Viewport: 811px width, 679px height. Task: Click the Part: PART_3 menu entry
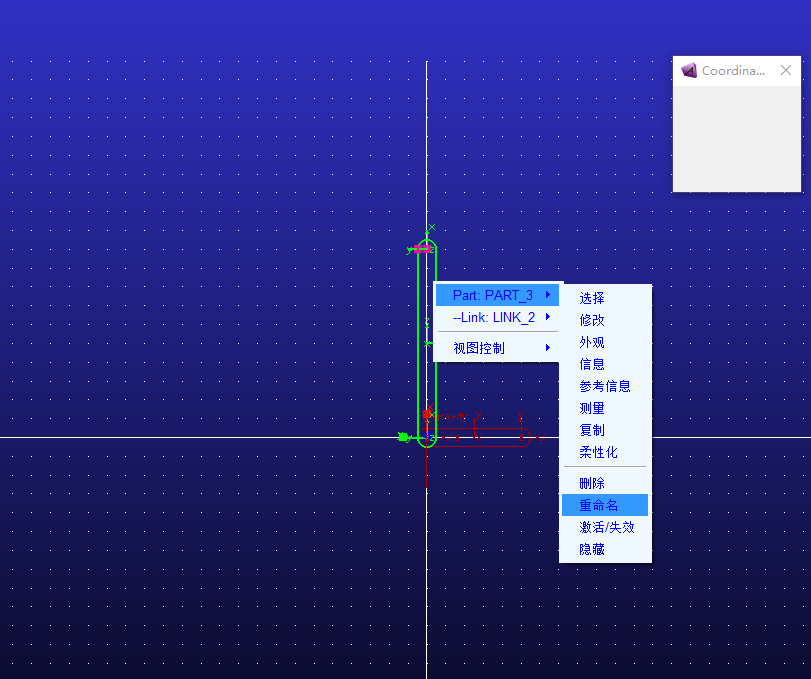coord(492,295)
